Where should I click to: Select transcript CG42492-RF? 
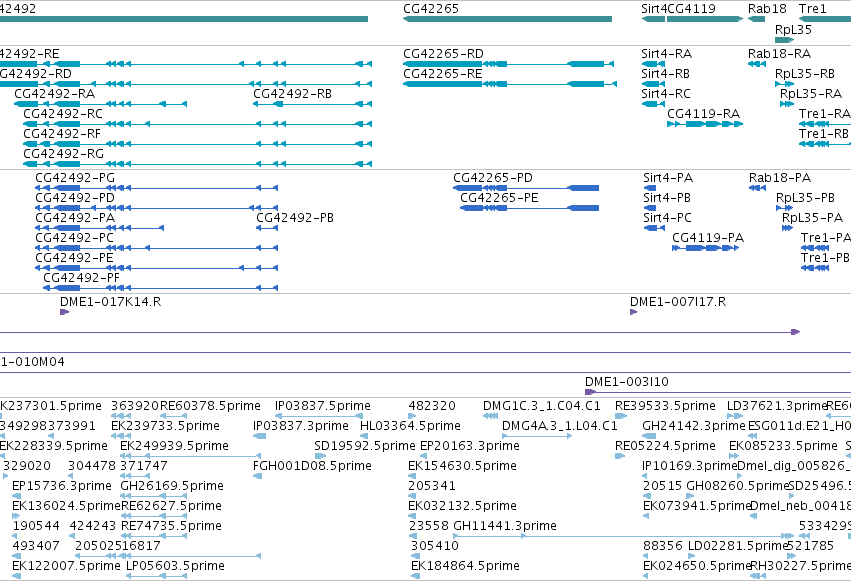198,144
